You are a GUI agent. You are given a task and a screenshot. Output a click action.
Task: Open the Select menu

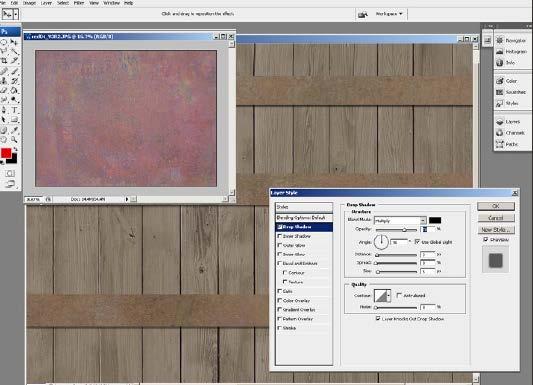tap(63, 3)
